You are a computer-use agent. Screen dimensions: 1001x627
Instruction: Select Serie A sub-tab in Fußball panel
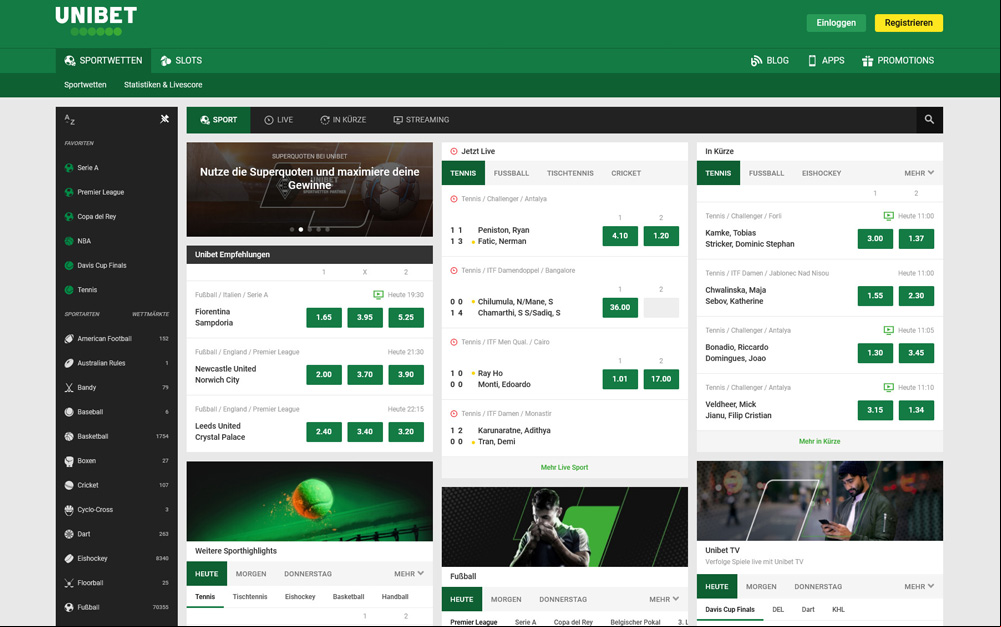525,622
